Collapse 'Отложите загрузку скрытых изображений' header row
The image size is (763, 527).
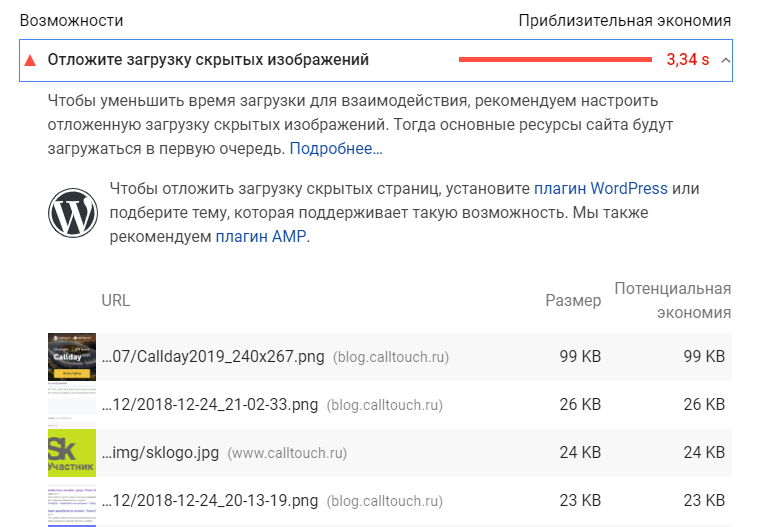click(x=376, y=60)
